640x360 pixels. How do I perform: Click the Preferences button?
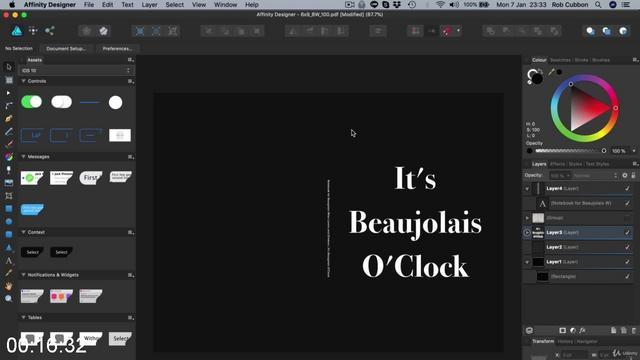coord(117,49)
